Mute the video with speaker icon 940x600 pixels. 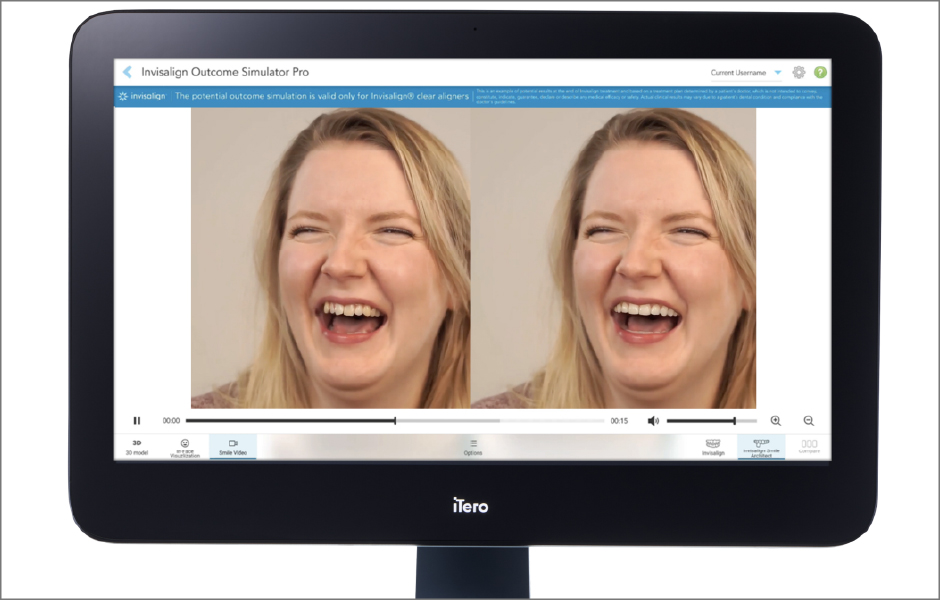tap(653, 421)
